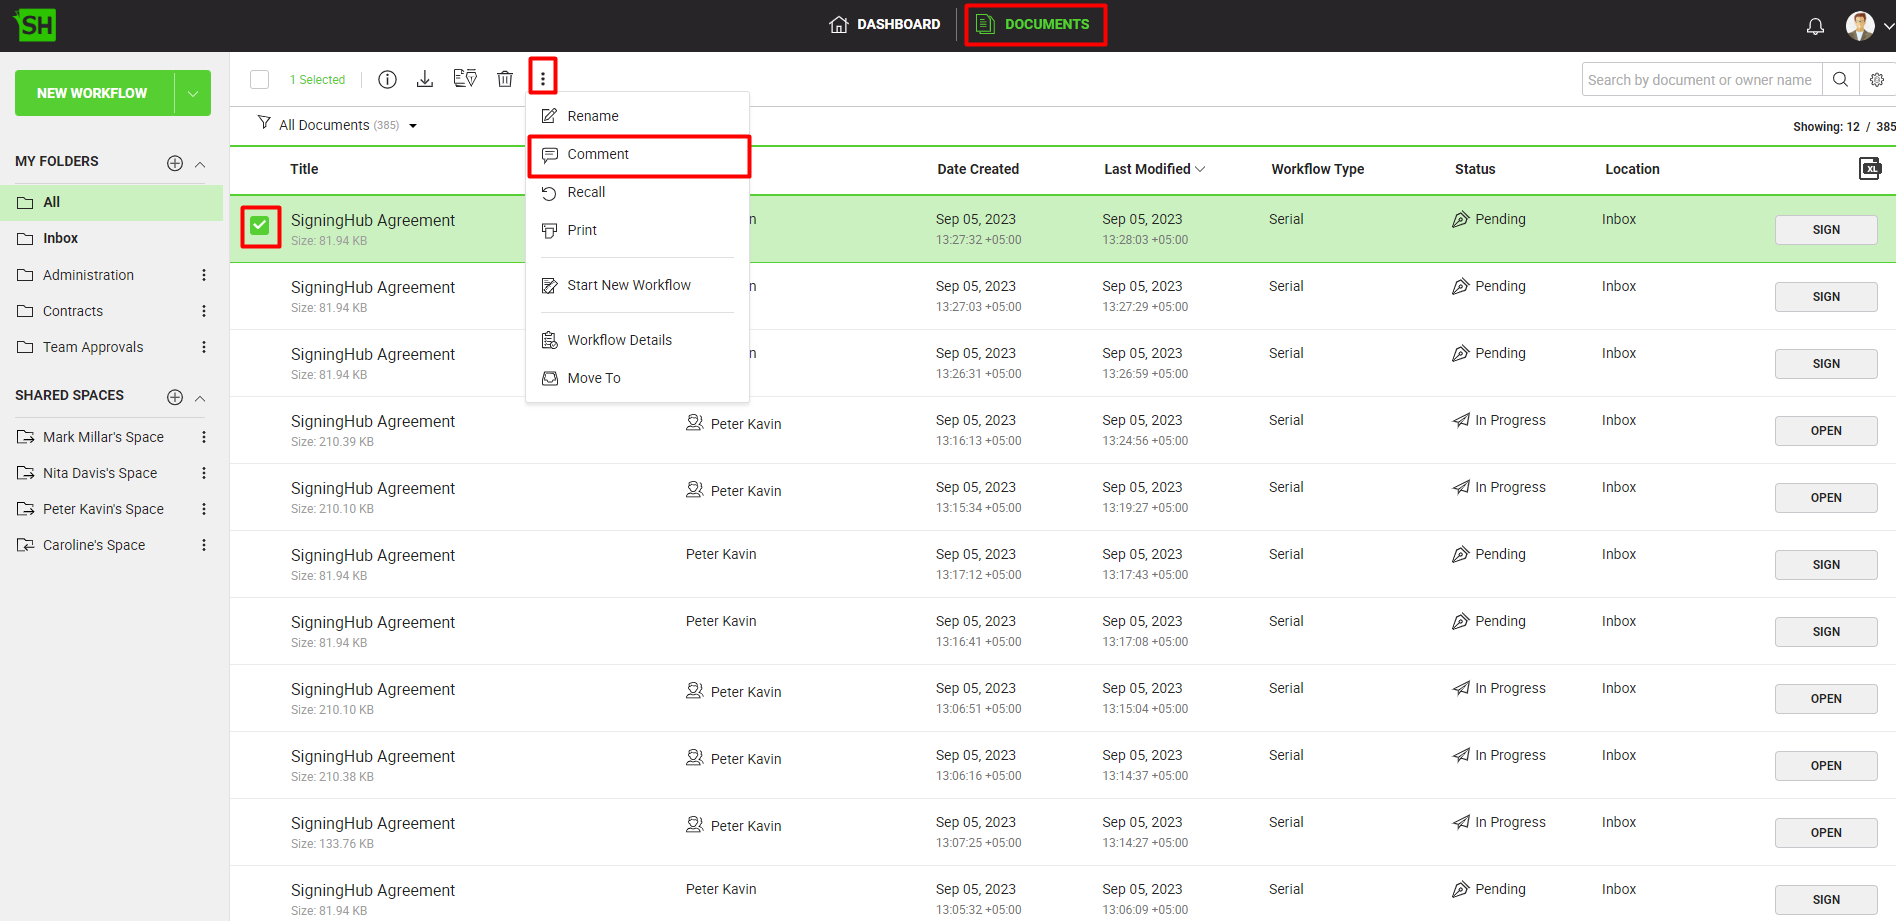Collapse the Shared Spaces section
This screenshot has width=1896, height=921.
pos(200,398)
